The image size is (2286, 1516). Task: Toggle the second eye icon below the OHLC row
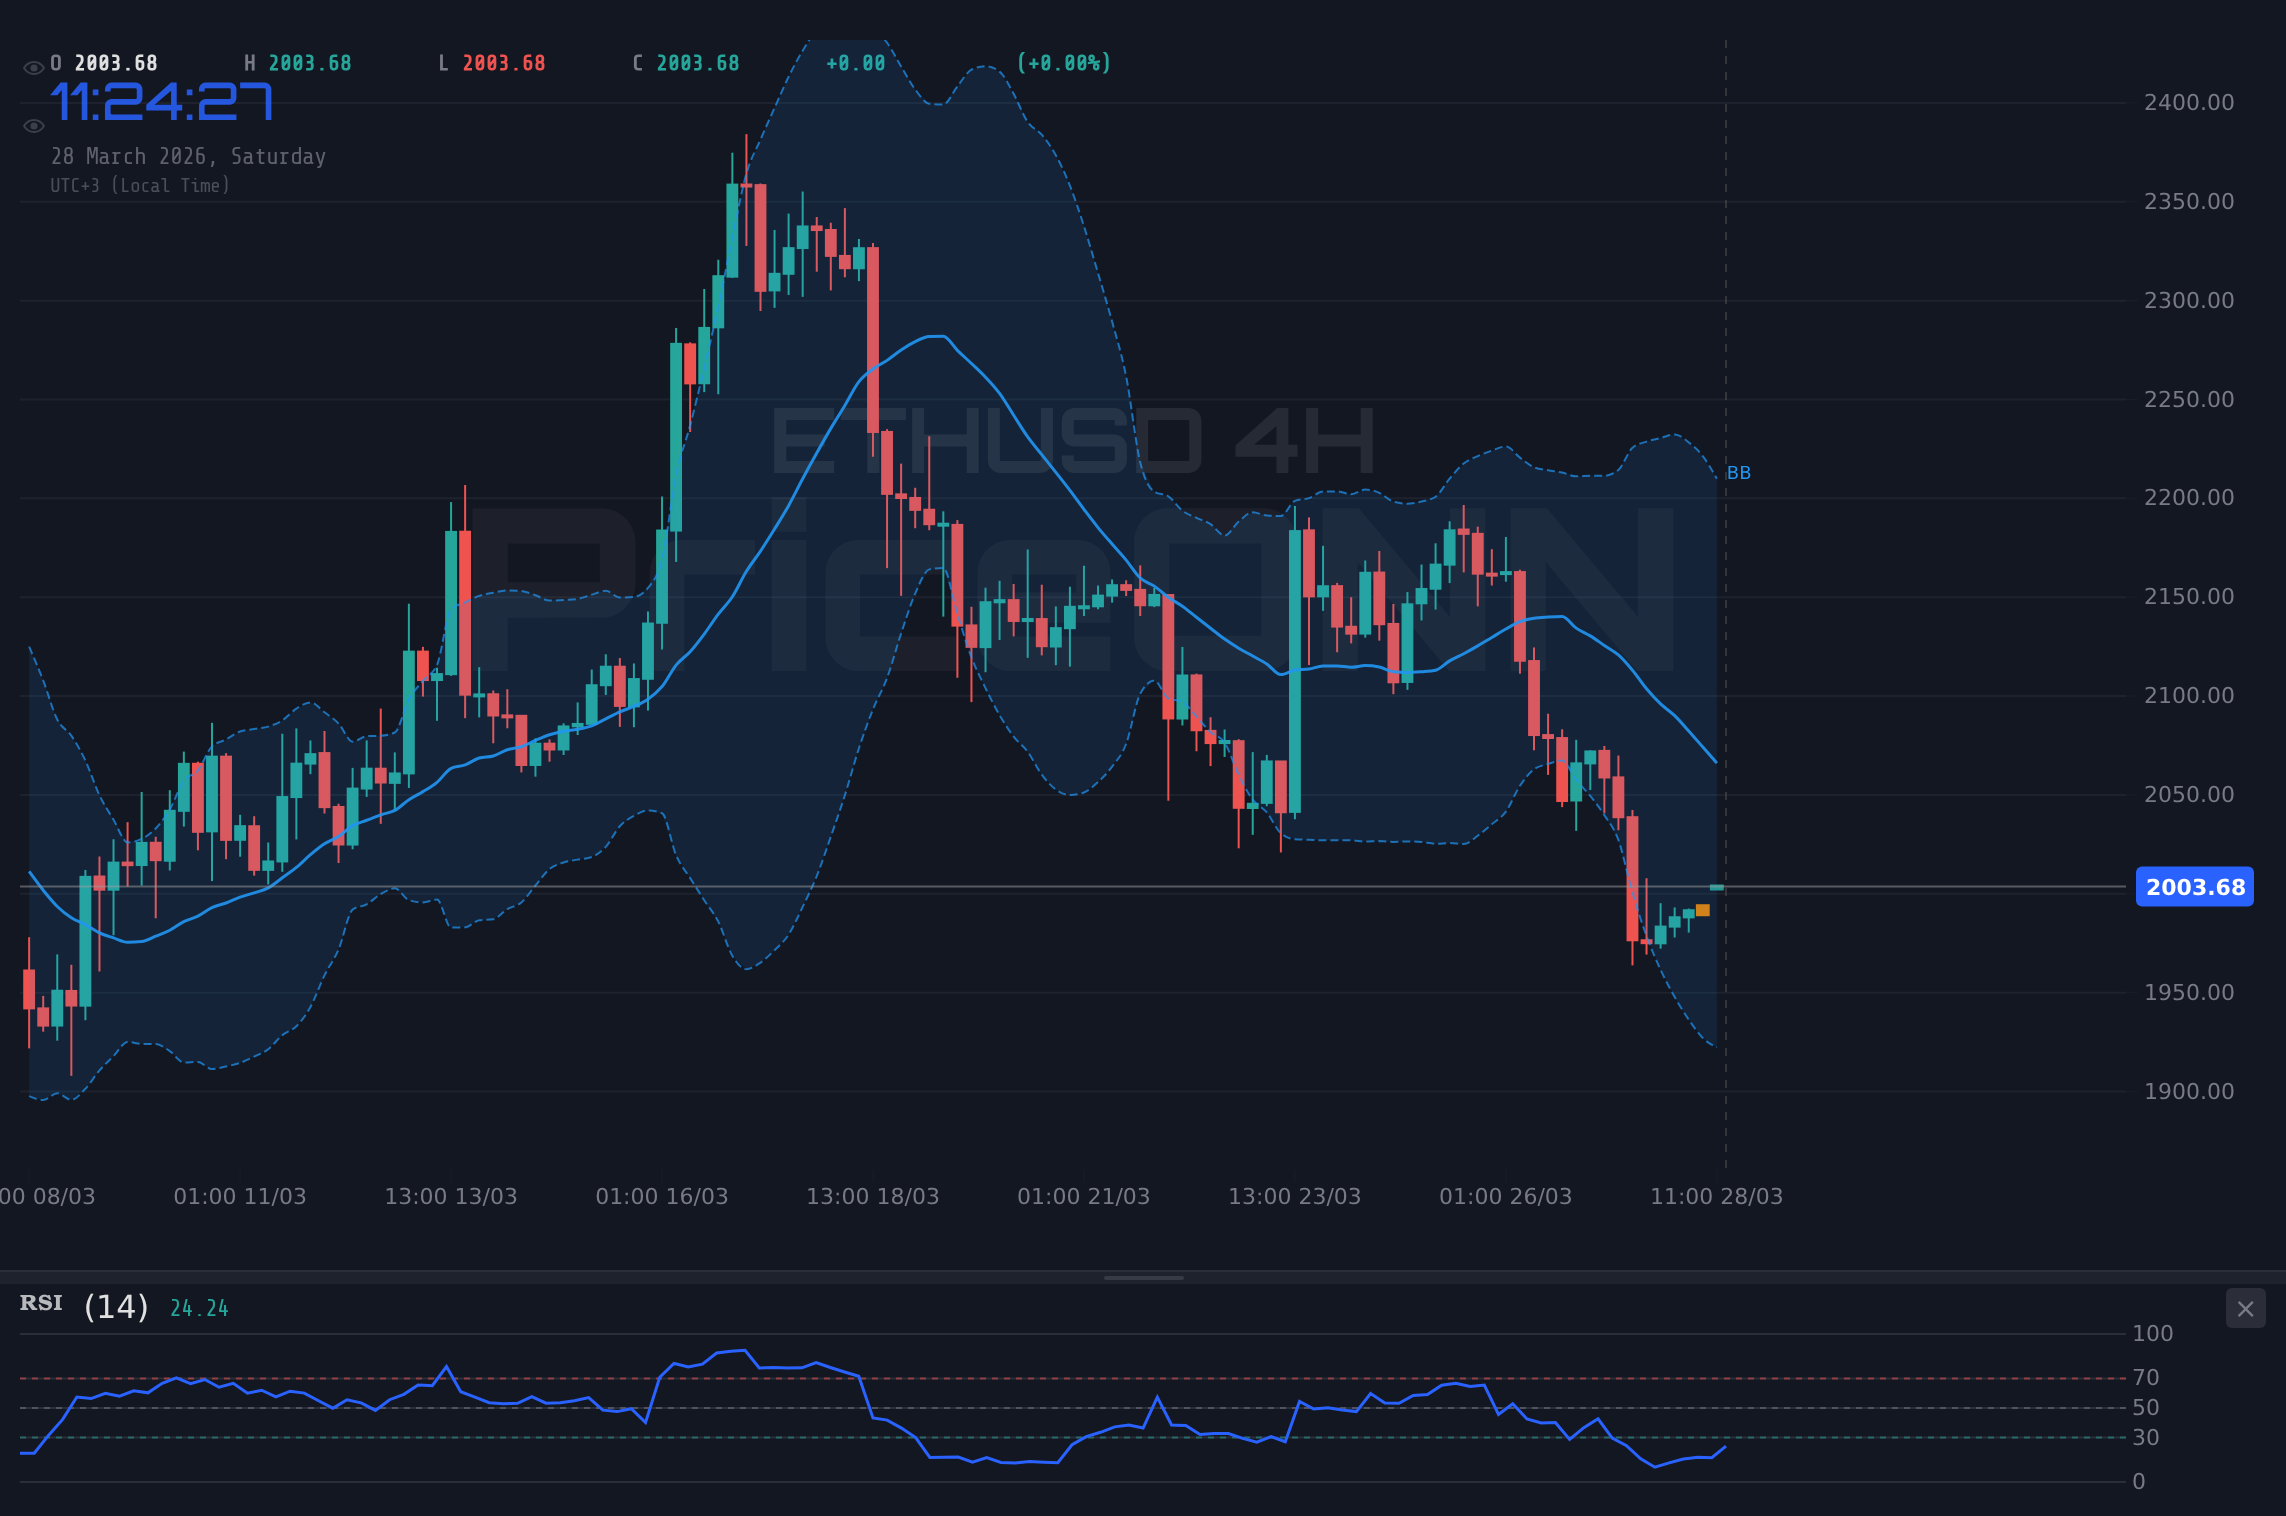(x=33, y=125)
